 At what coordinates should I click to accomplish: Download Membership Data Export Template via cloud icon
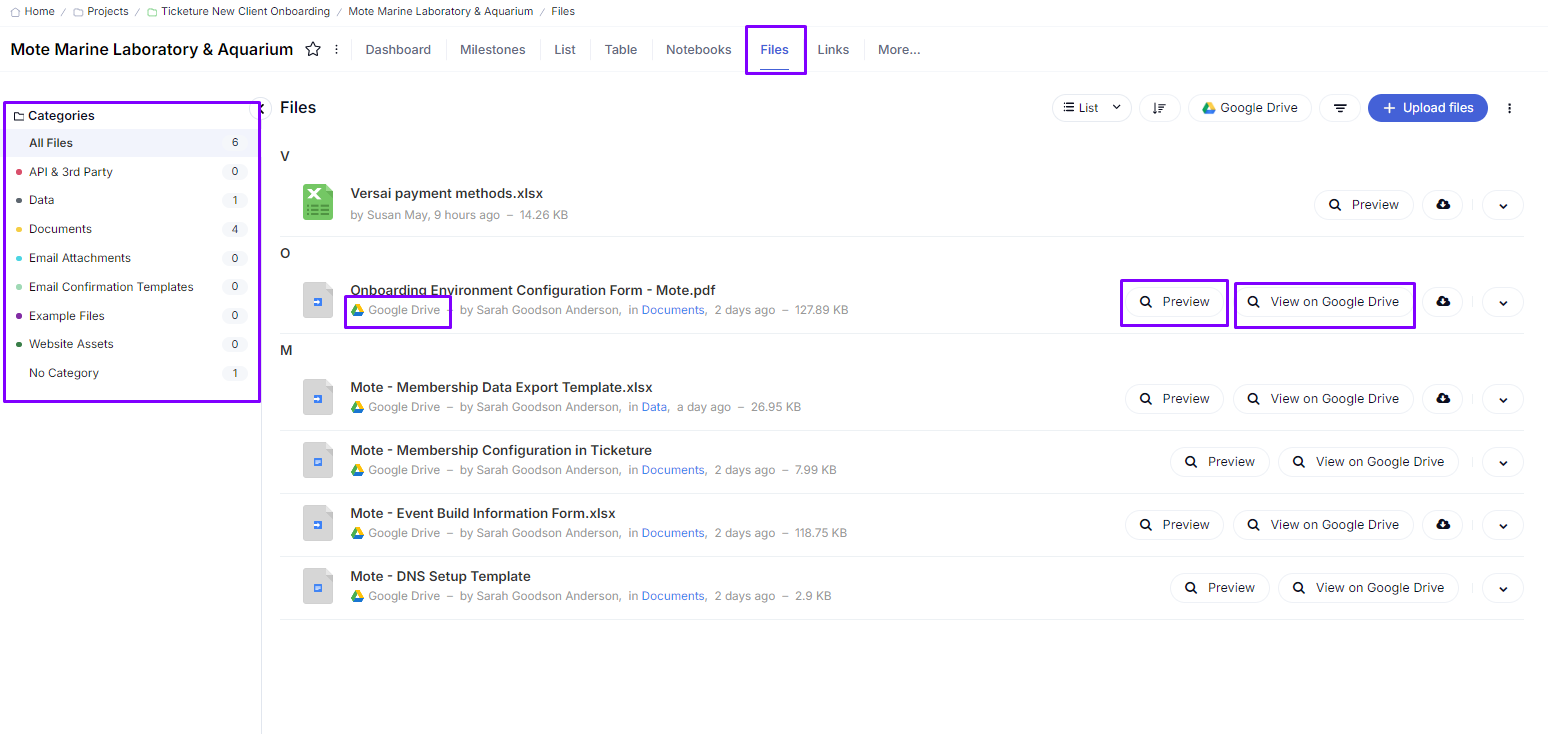(x=1443, y=399)
